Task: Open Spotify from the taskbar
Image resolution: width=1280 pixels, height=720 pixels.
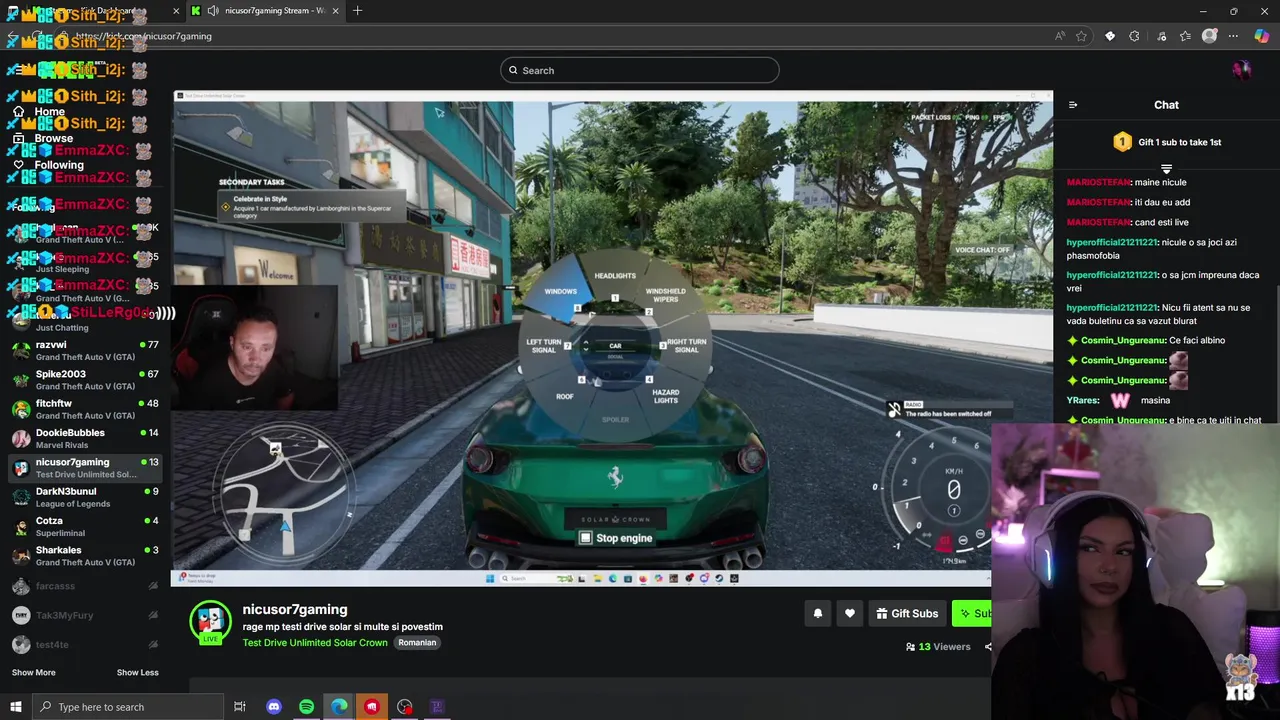Action: [x=307, y=707]
